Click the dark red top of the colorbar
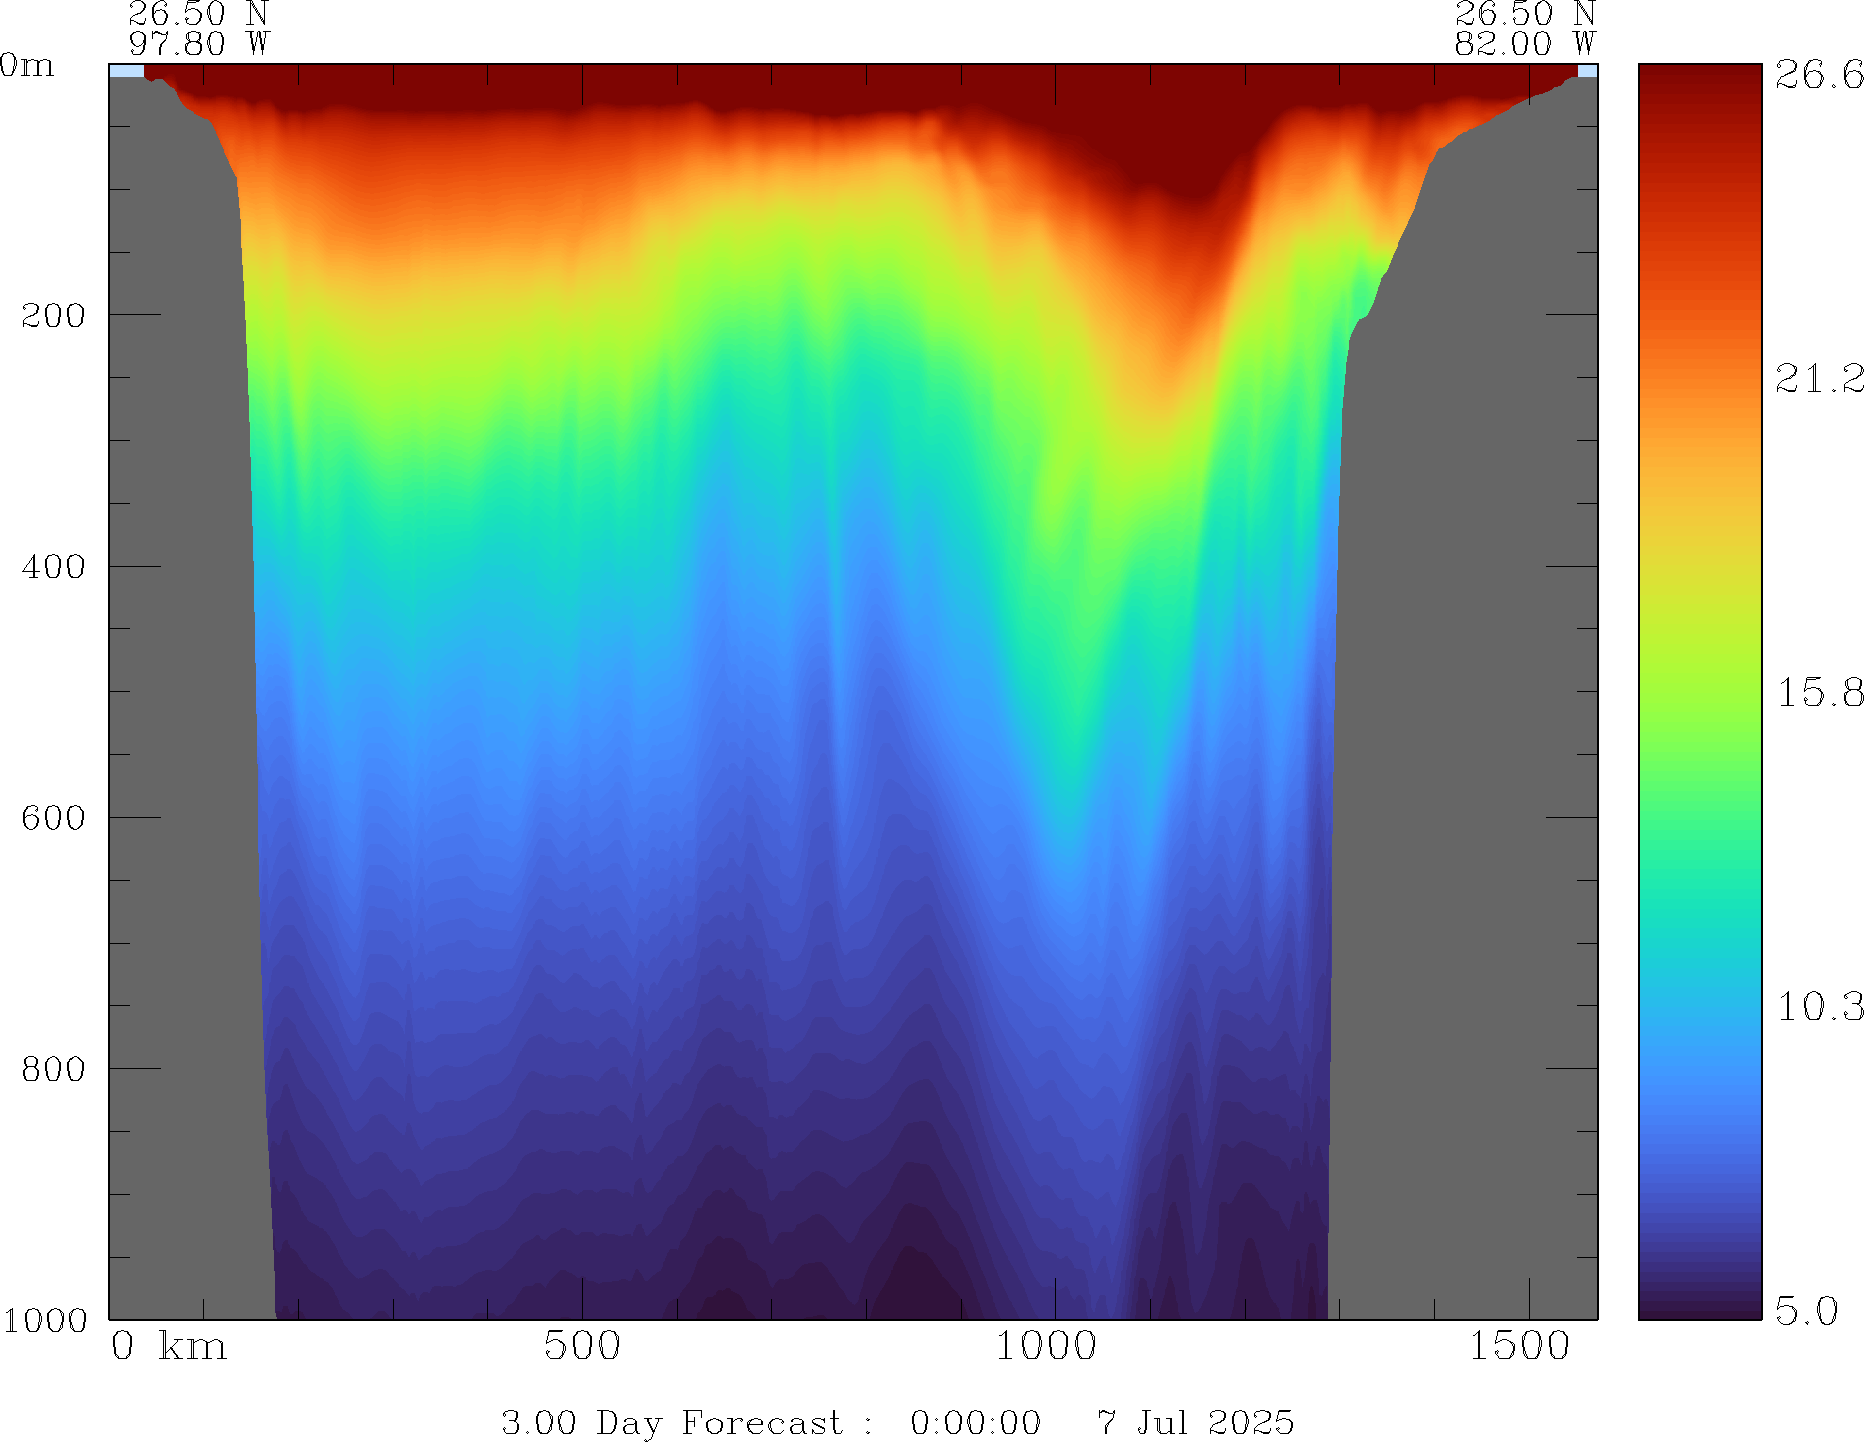Screen dimensions: 1864x1442 1699,80
